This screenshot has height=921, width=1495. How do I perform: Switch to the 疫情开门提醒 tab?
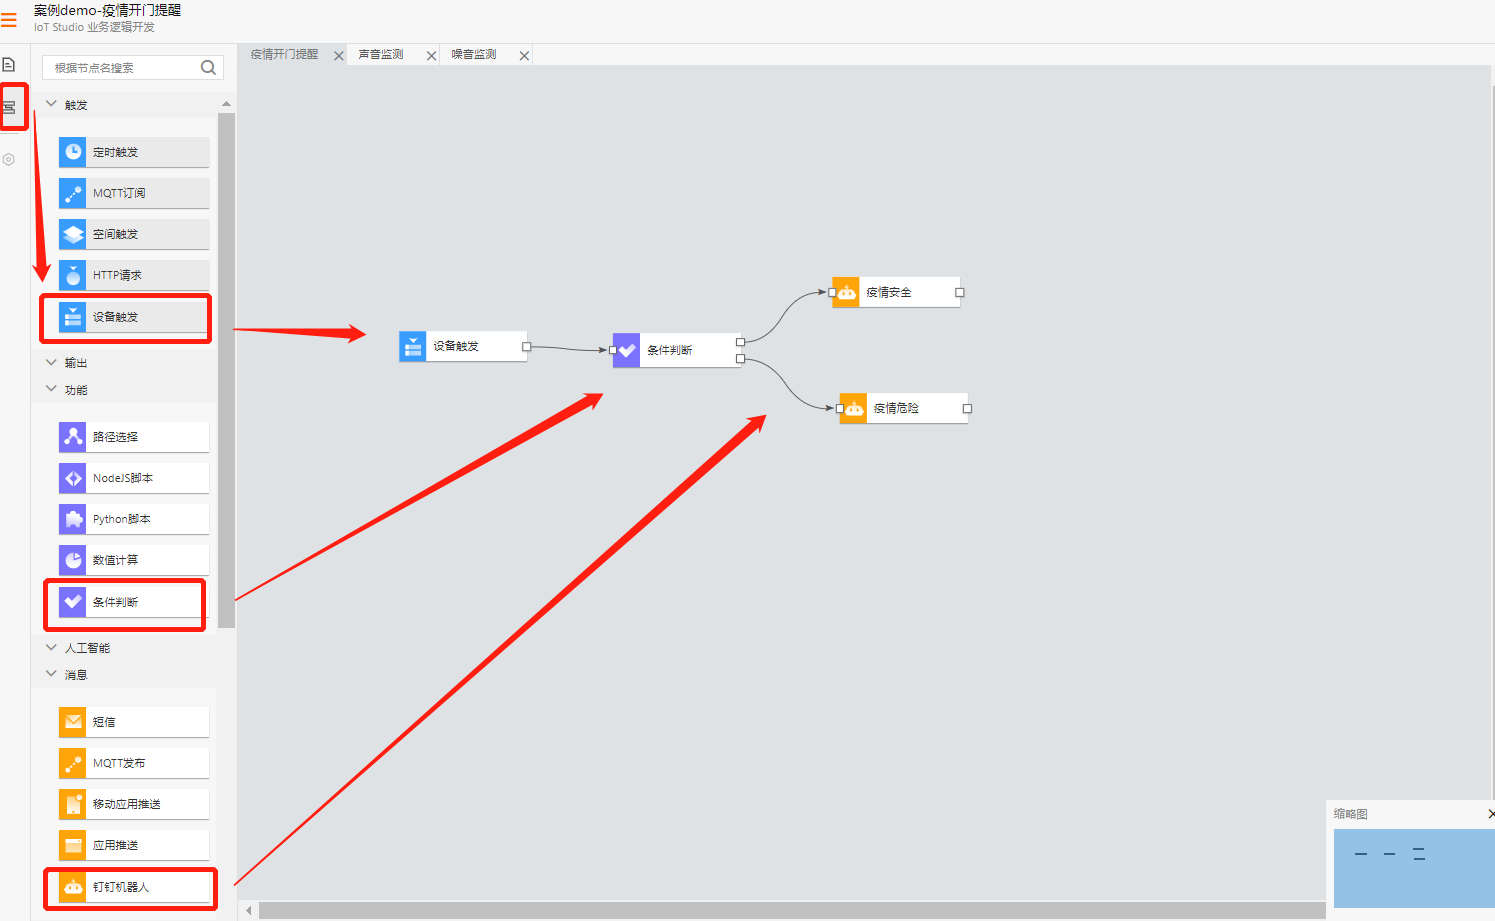tap(284, 55)
